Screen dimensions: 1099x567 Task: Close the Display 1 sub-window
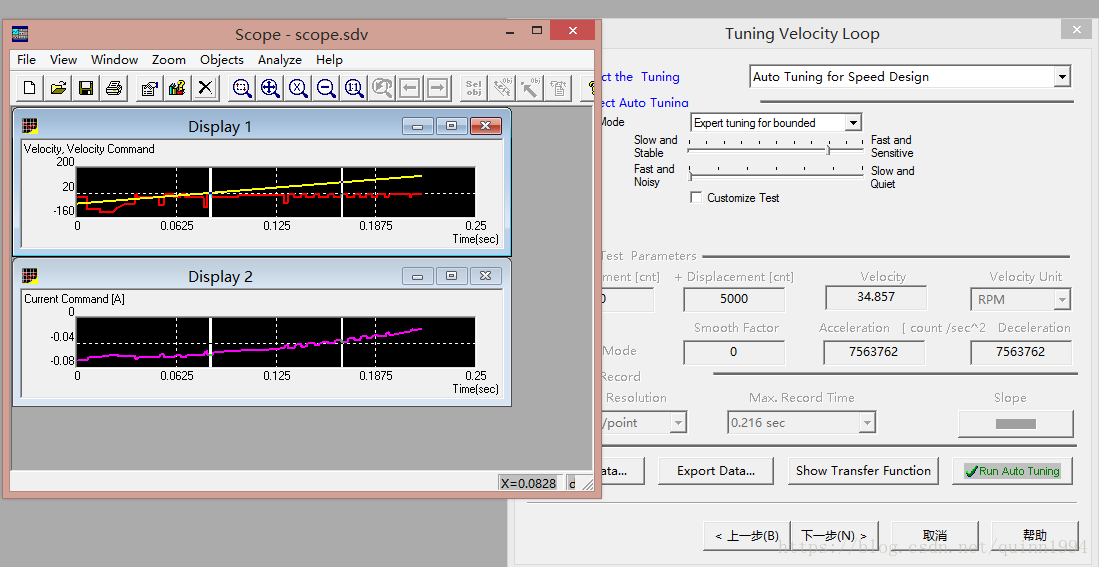pyautogui.click(x=485, y=126)
